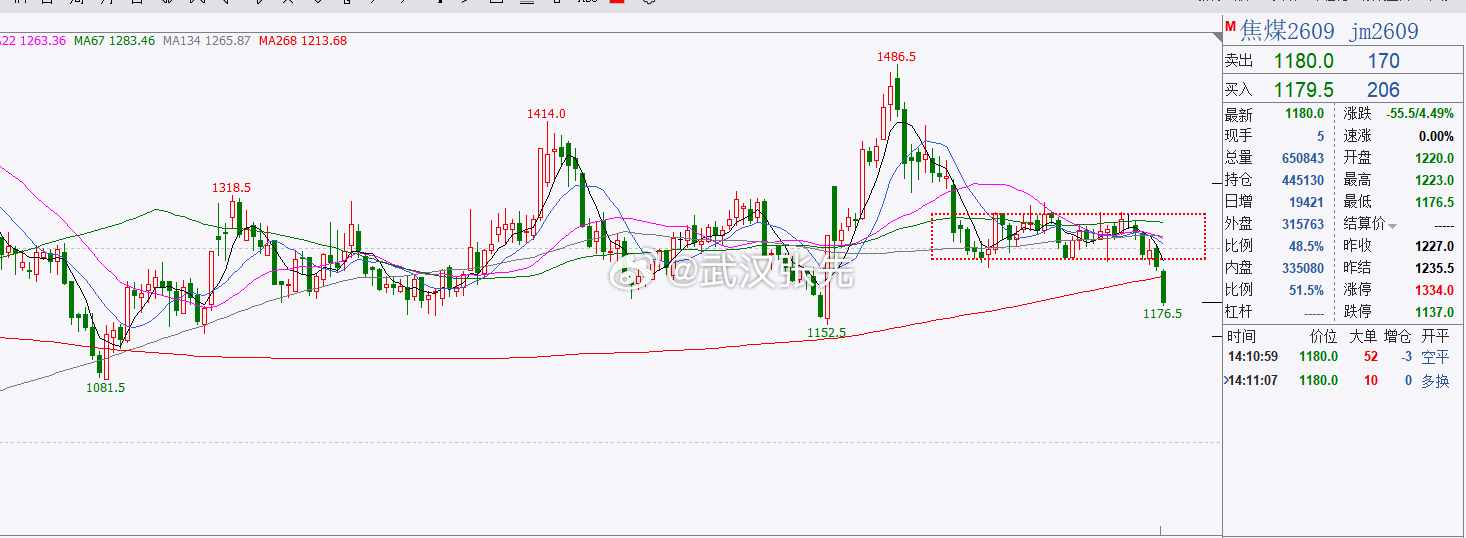Viewport: 1466px width, 538px height.
Task: Click the 开盘 value 1220.0
Action: 1434,158
